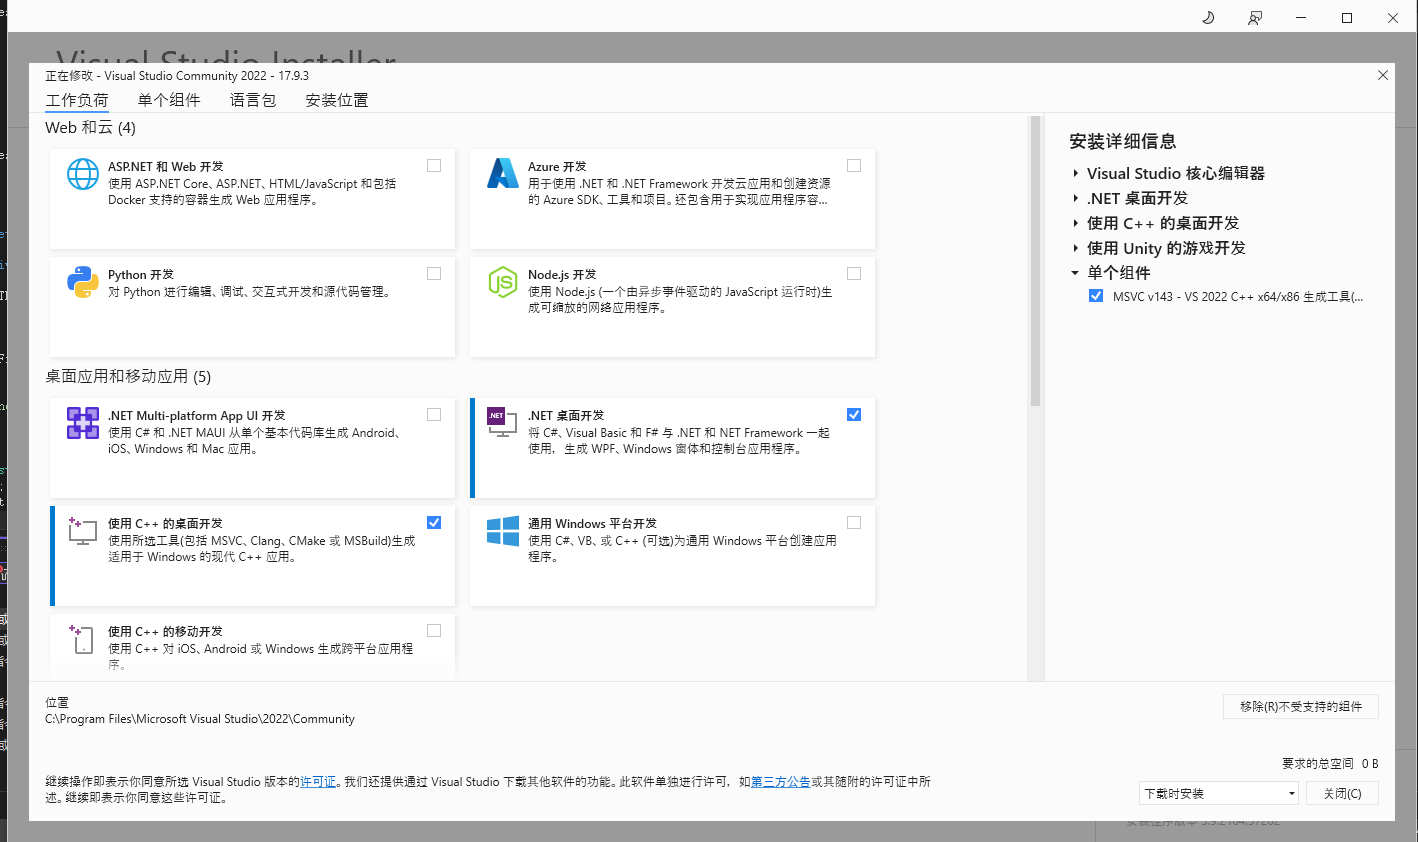Viewport: 1418px width, 842px height.
Task: Check the Azure development workload box
Action: (x=854, y=166)
